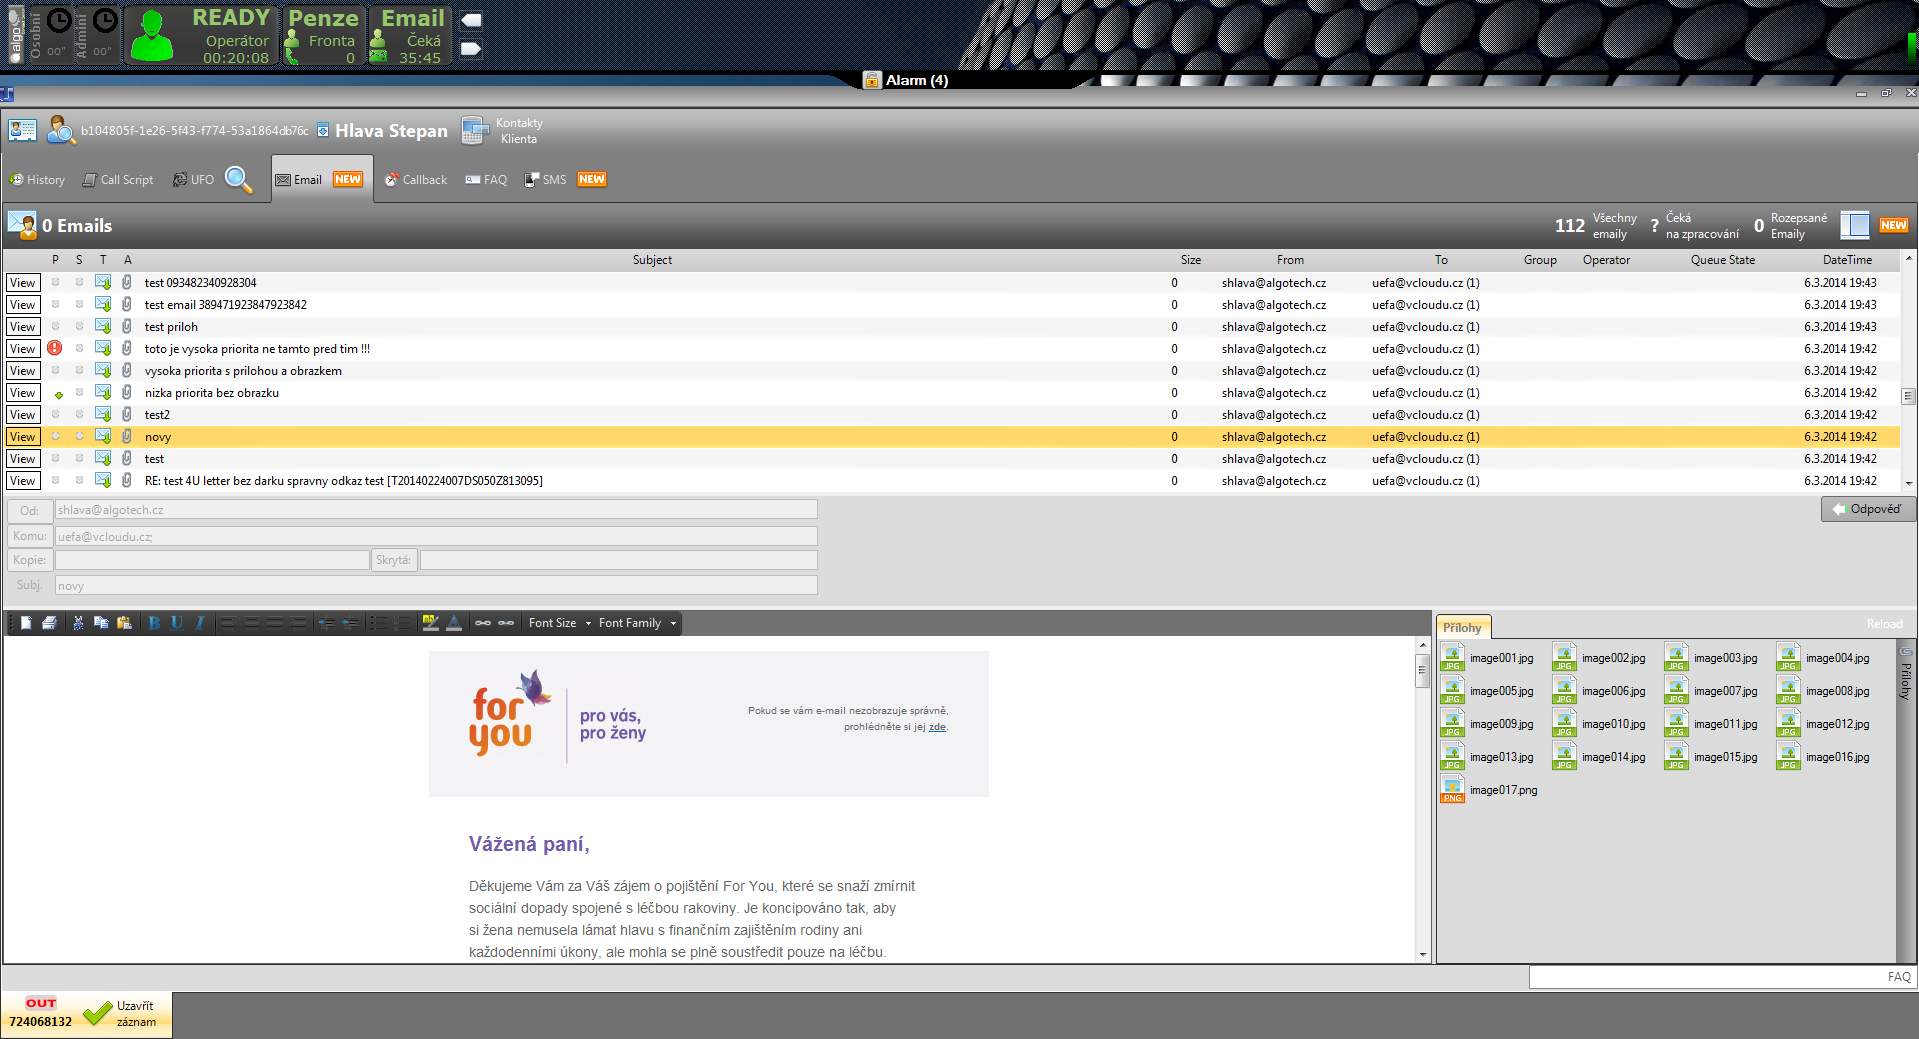
Task: Pick the text highlight color tool
Action: point(431,623)
